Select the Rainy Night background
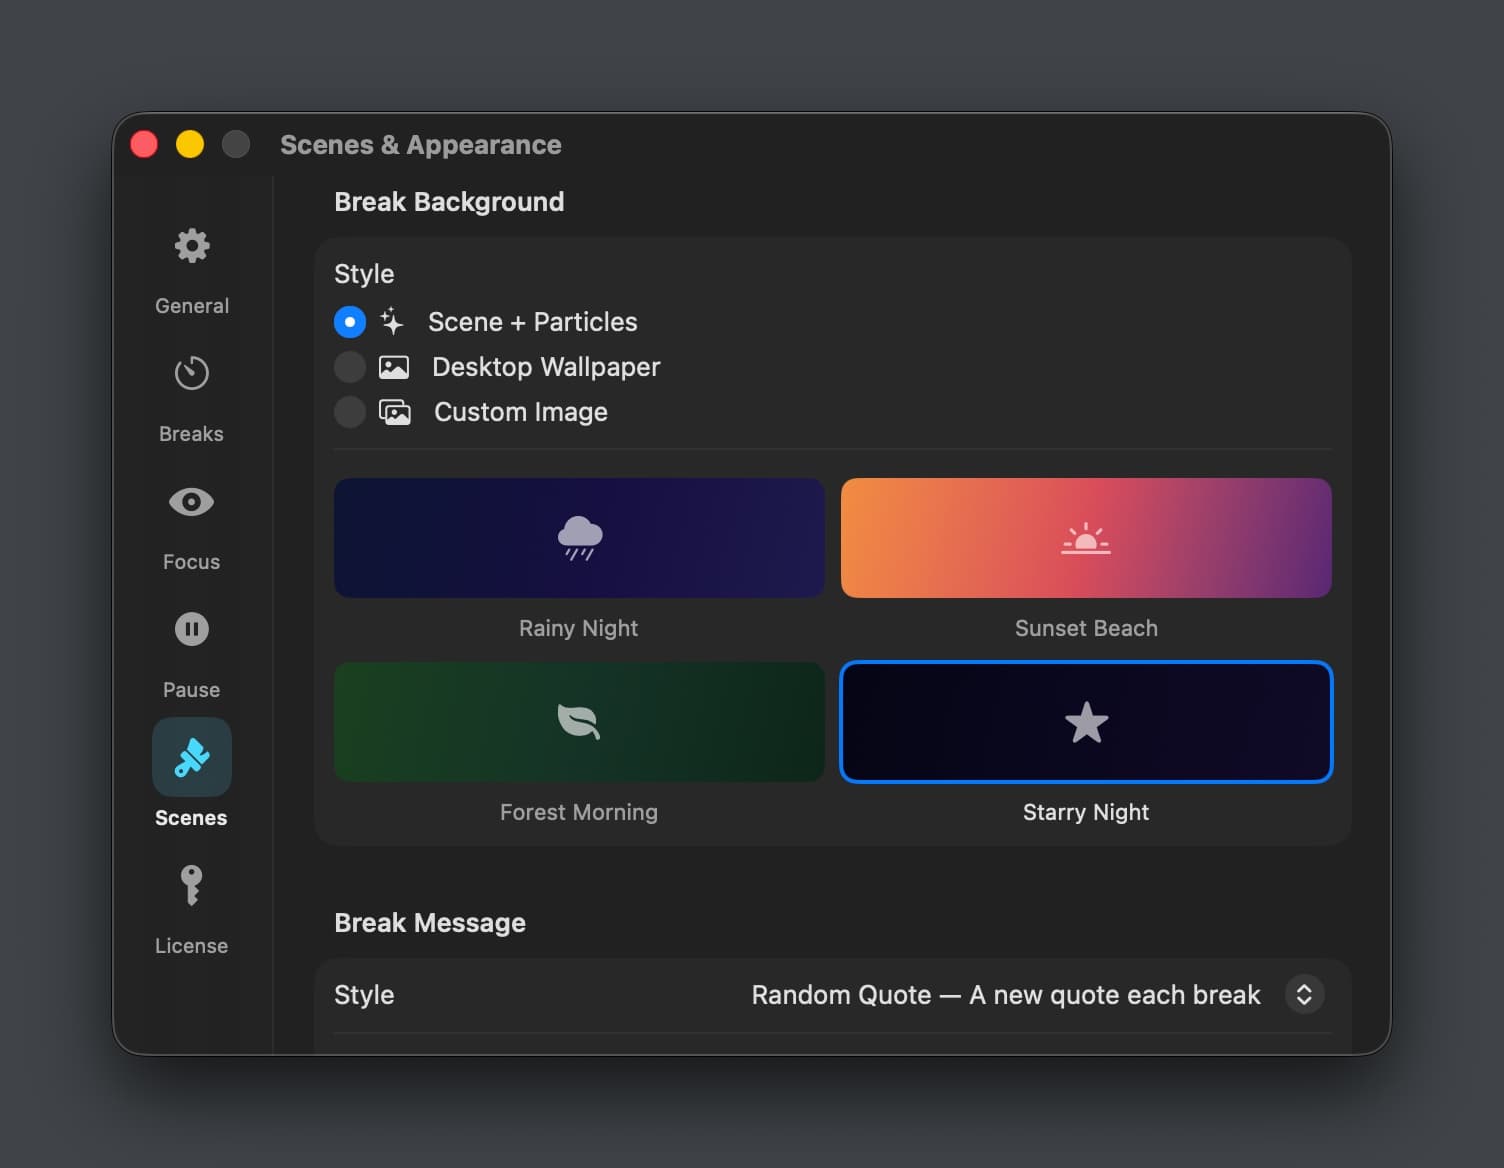The image size is (1504, 1168). [x=578, y=537]
